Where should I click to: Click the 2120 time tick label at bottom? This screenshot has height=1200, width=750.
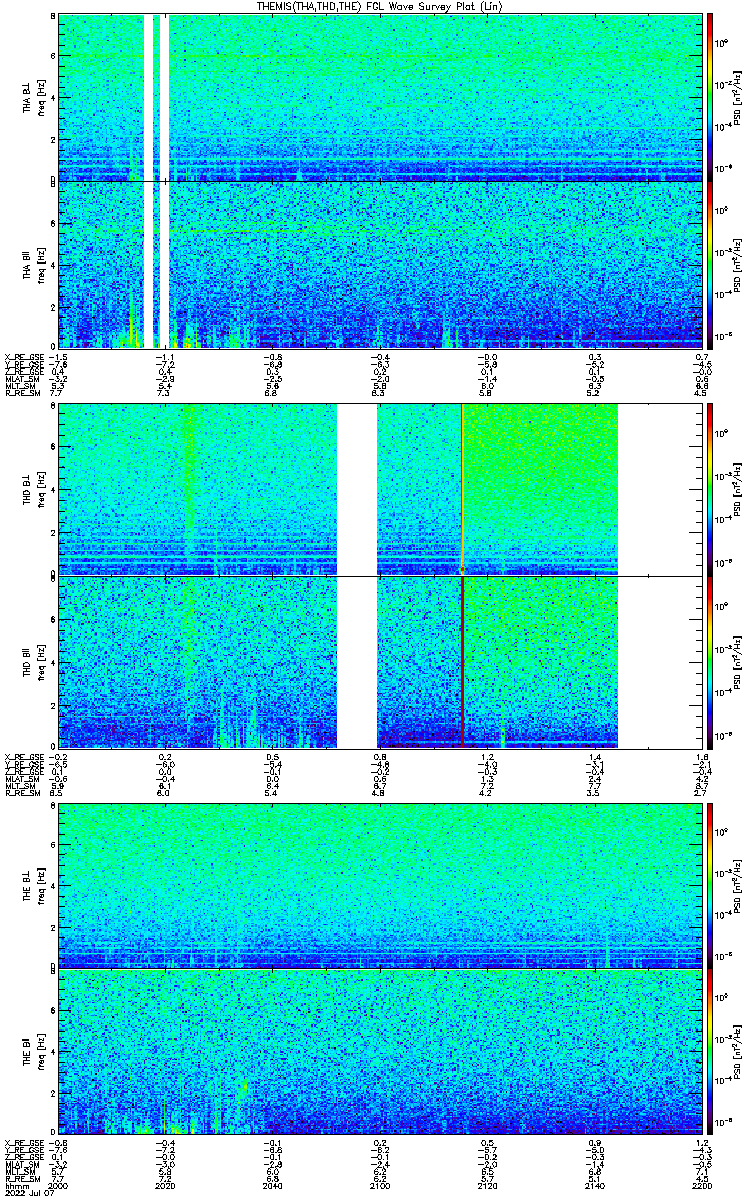pos(487,1184)
